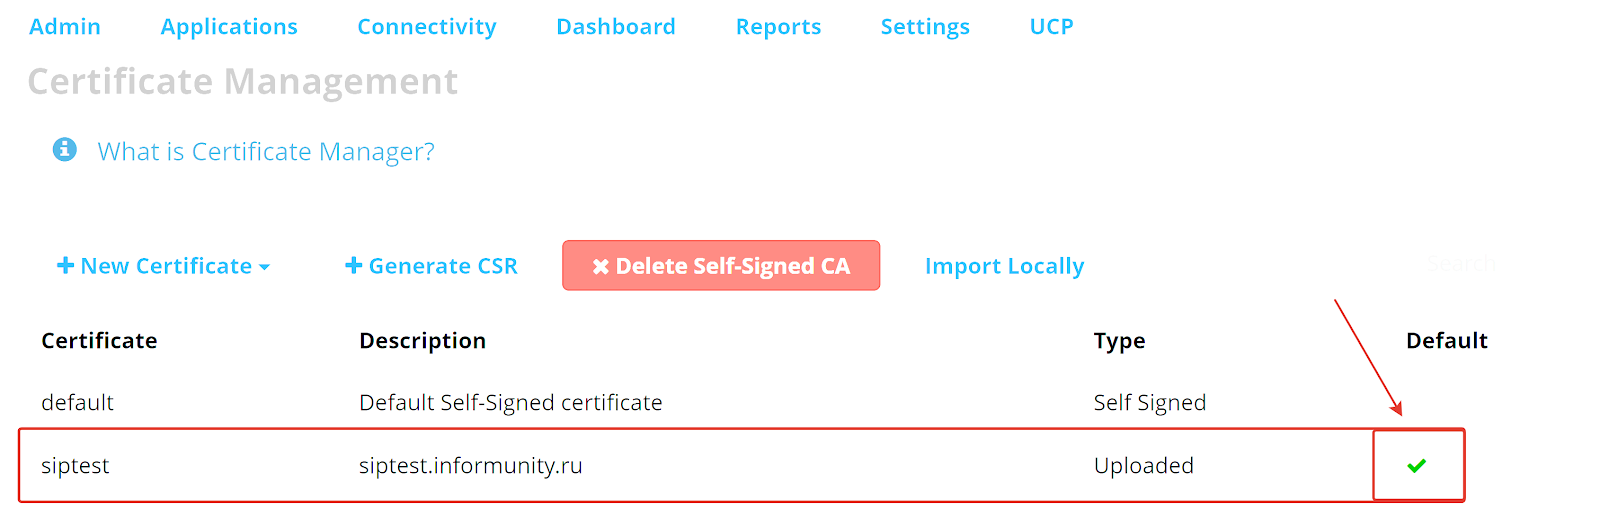Open the UCP menu
1600x528 pixels.
(x=1052, y=27)
